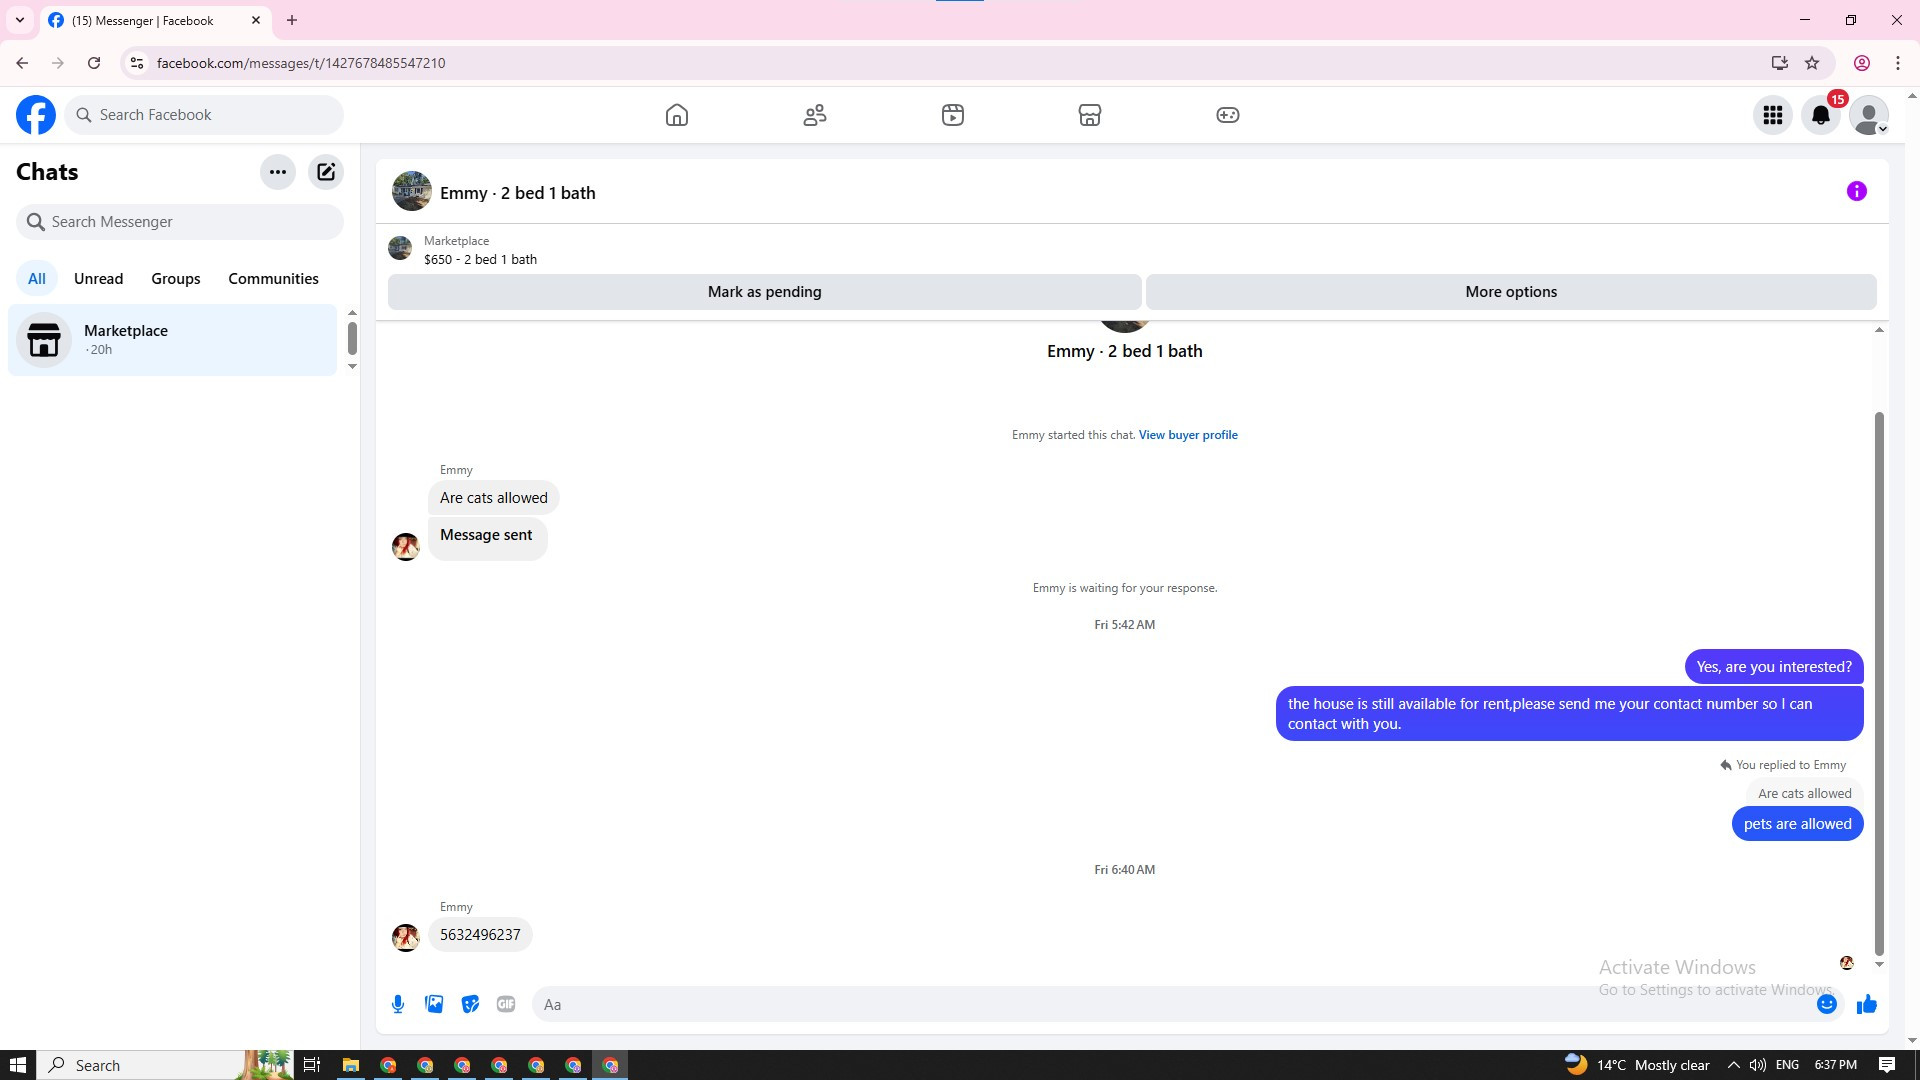Open emoji picker in message box
Screen dimensions: 1920x1080
coord(1826,1004)
